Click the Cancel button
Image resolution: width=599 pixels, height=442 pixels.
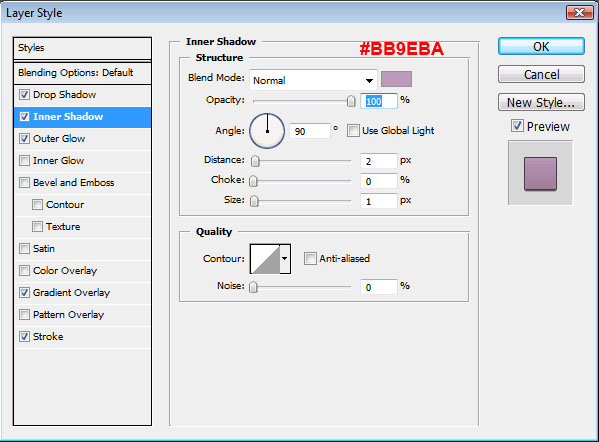click(x=541, y=74)
